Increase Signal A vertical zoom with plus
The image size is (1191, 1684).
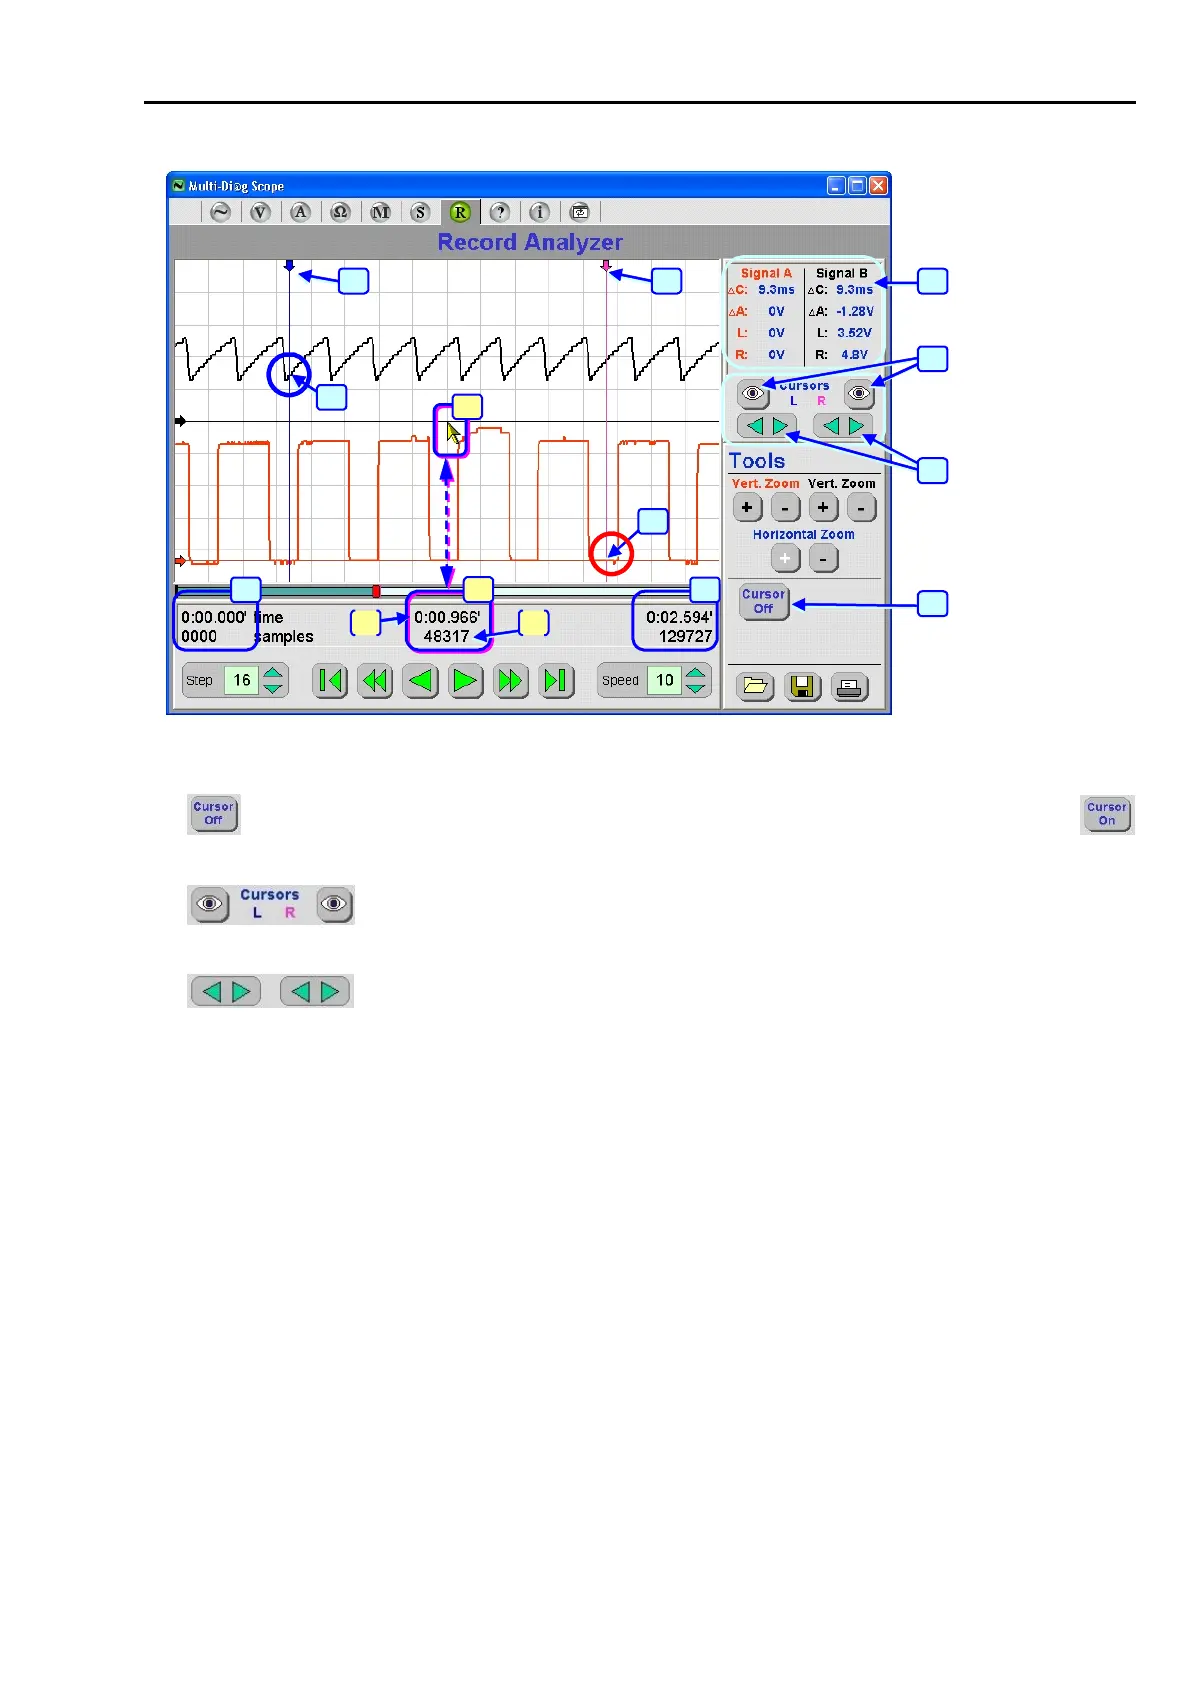747,508
